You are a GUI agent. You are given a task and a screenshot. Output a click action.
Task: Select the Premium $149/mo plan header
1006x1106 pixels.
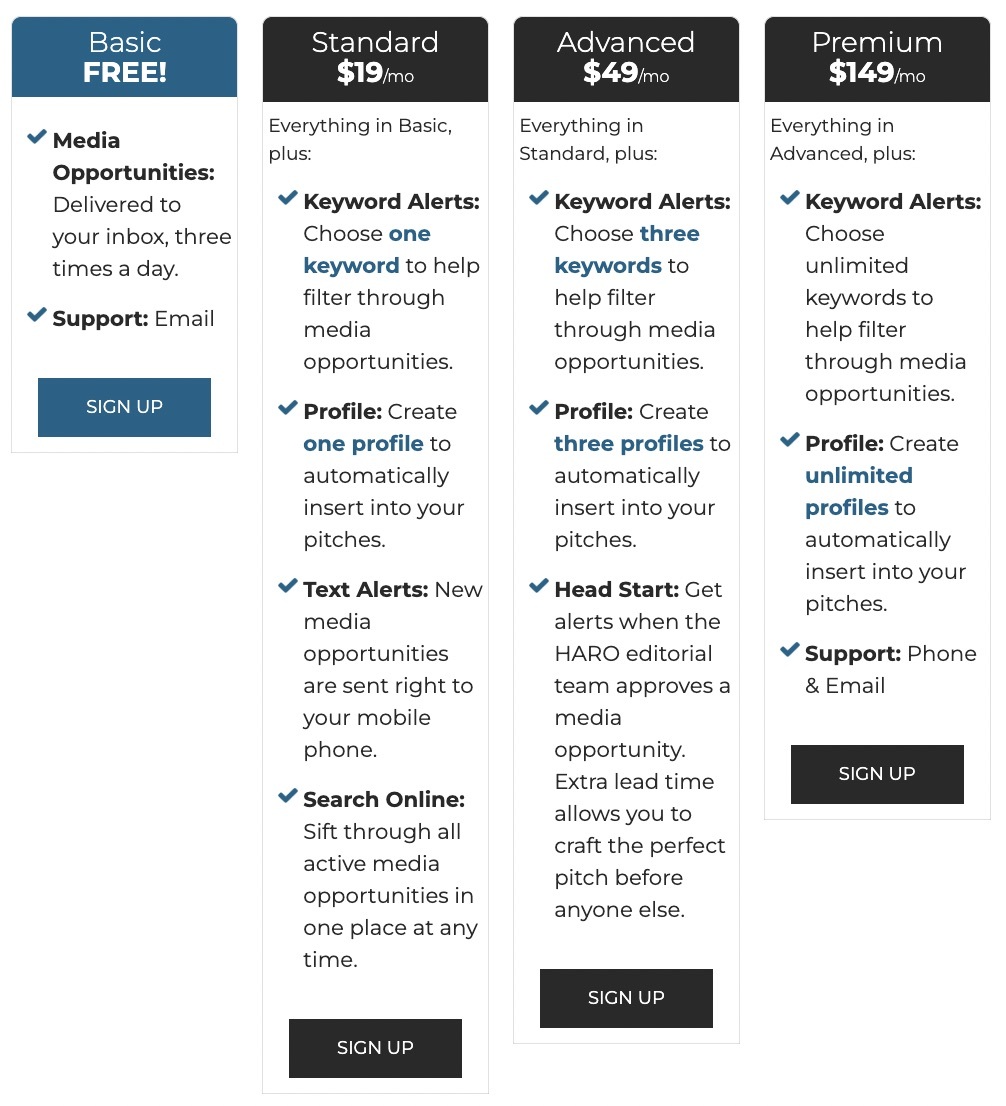click(877, 56)
